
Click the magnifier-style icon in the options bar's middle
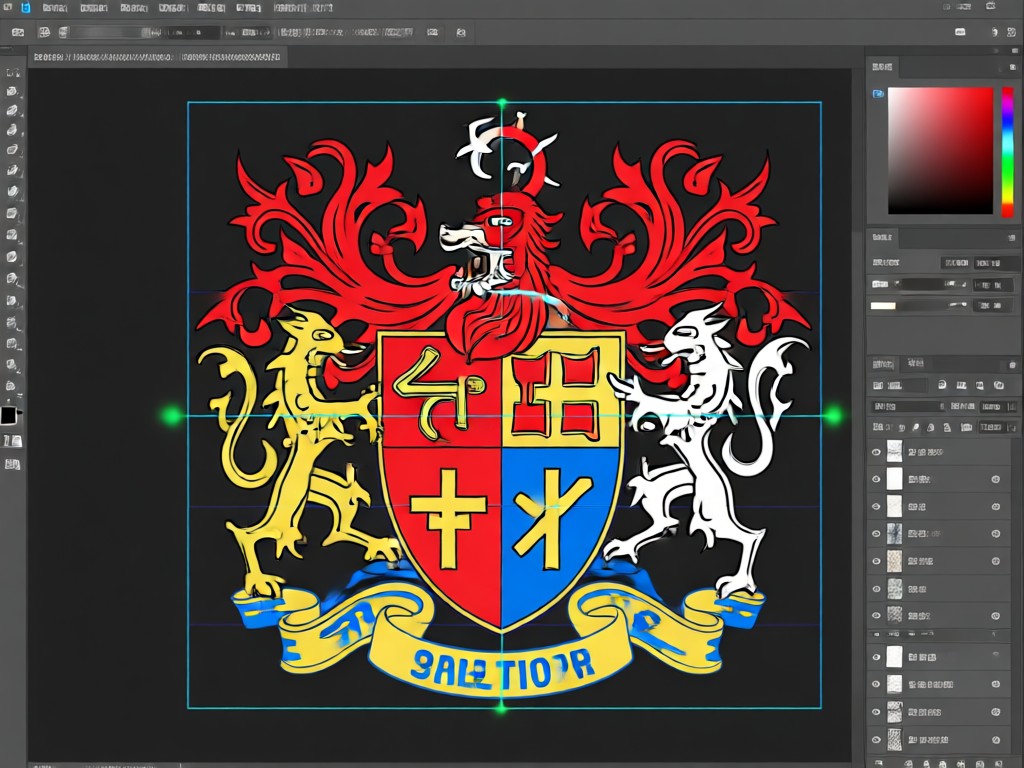(461, 32)
